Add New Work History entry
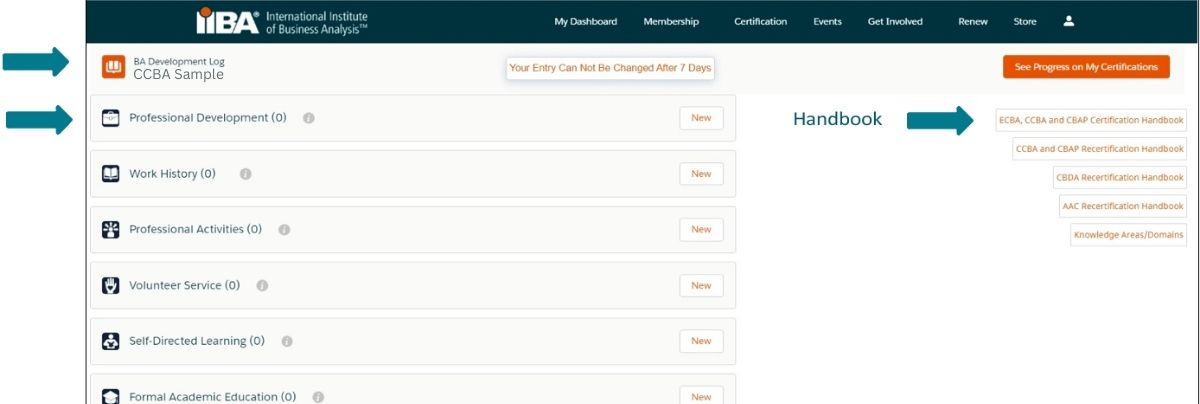The height and width of the screenshot is (404, 1200). pyautogui.click(x=701, y=174)
